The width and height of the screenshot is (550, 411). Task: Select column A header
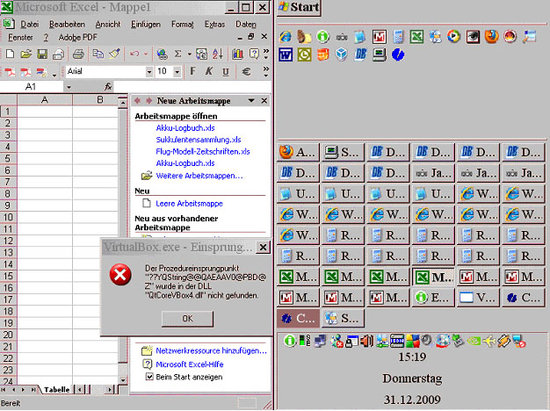[x=45, y=100]
